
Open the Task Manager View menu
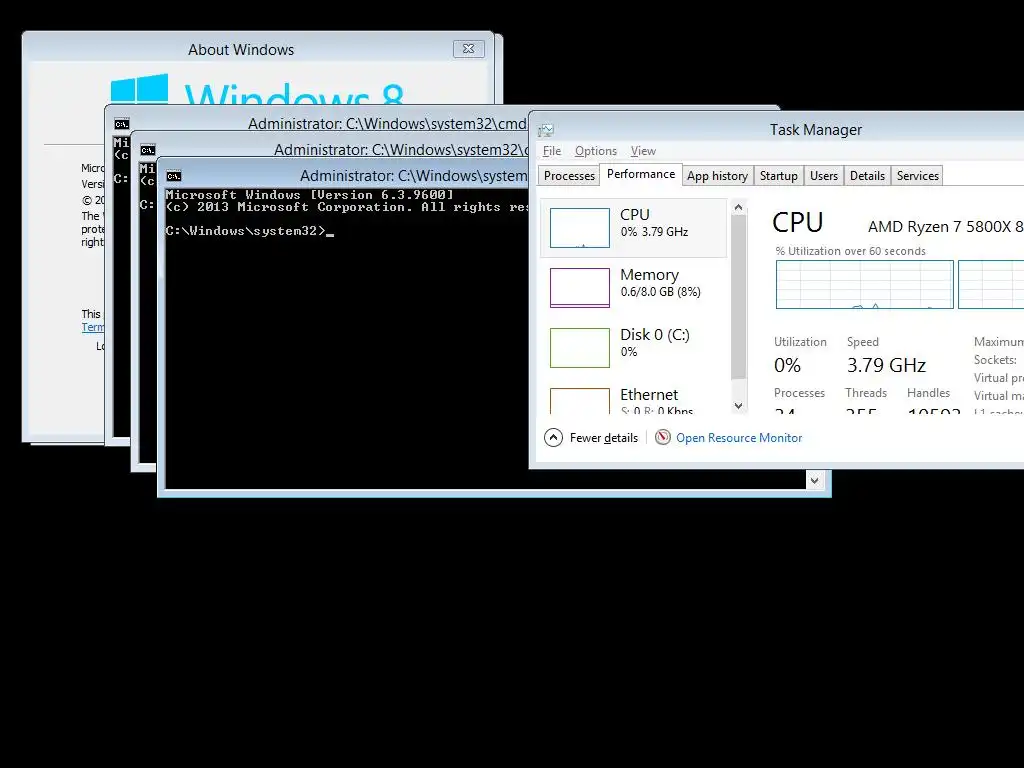[x=643, y=151]
